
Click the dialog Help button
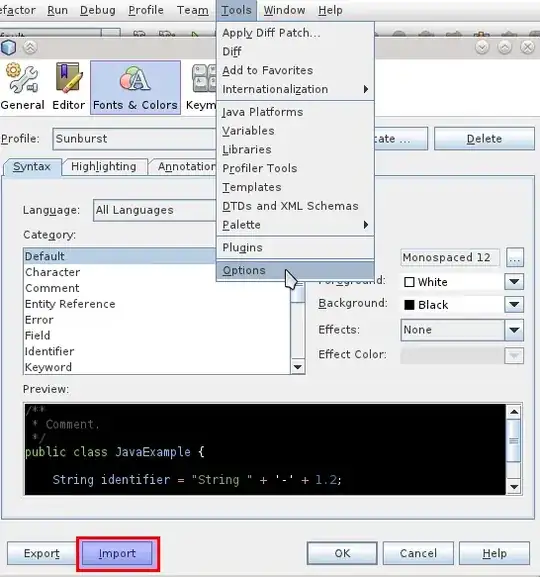(494, 553)
